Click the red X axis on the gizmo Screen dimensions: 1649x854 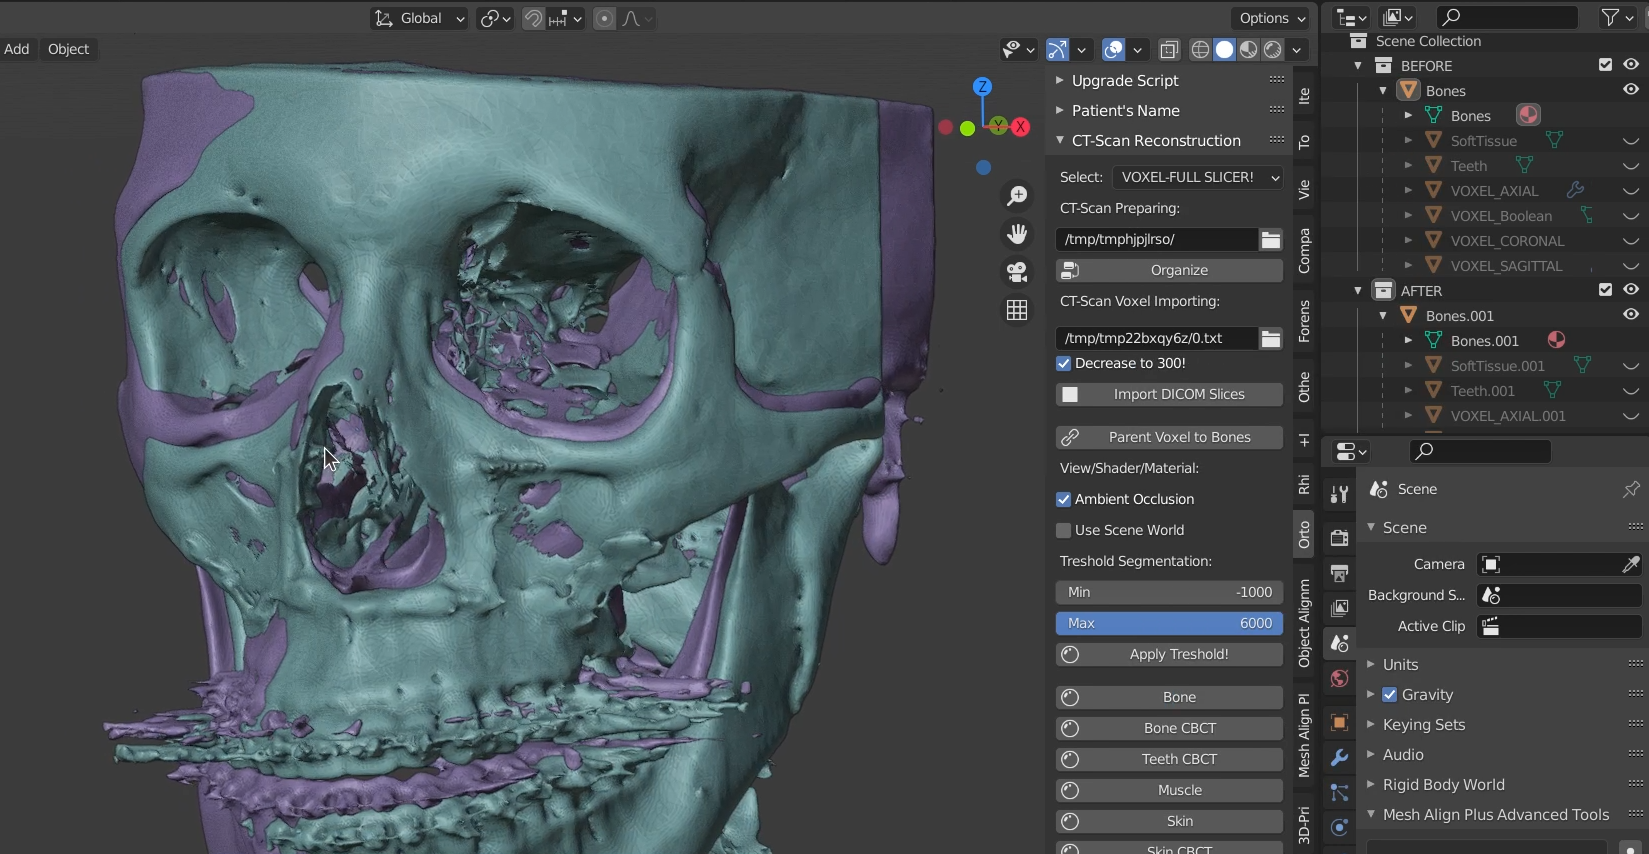click(x=1020, y=127)
